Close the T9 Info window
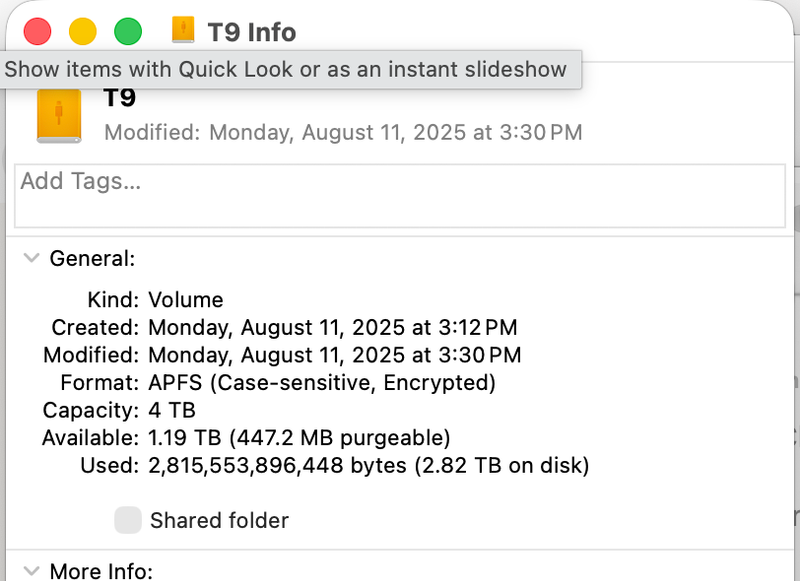The image size is (800, 581). pyautogui.click(x=37, y=31)
